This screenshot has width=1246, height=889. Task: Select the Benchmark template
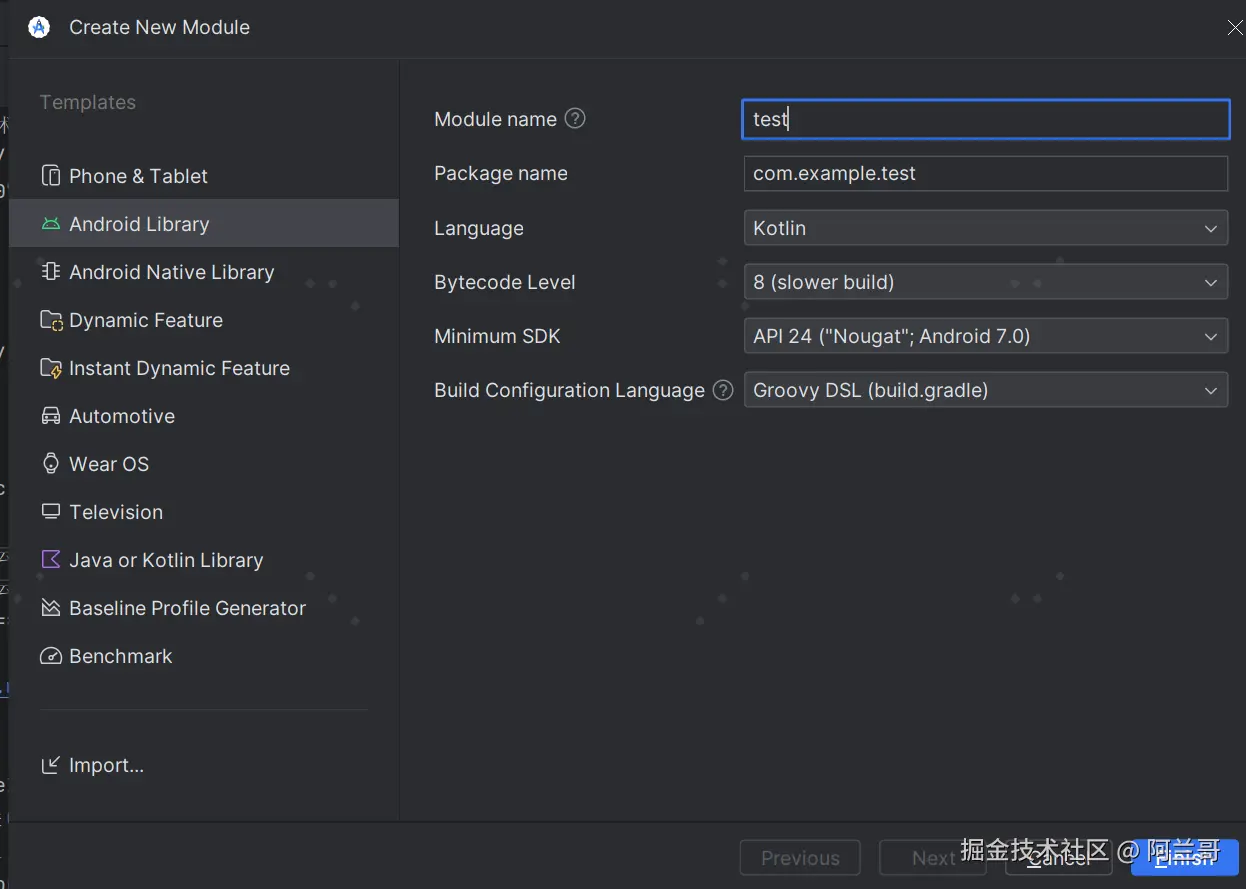204,656
